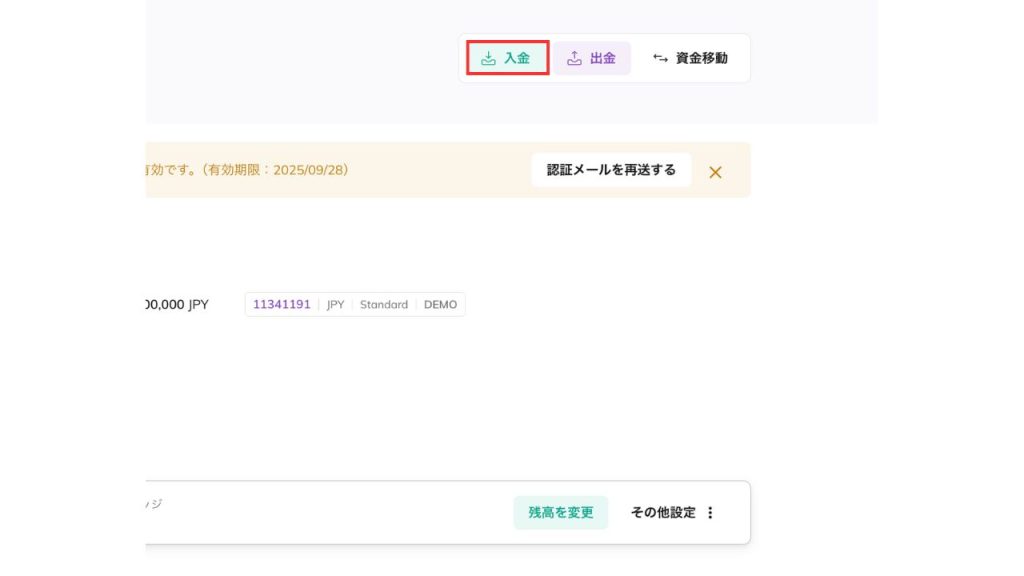Viewport: 1024px width, 576px height.
Task: Select the DEMO account badge
Action: coord(443,304)
